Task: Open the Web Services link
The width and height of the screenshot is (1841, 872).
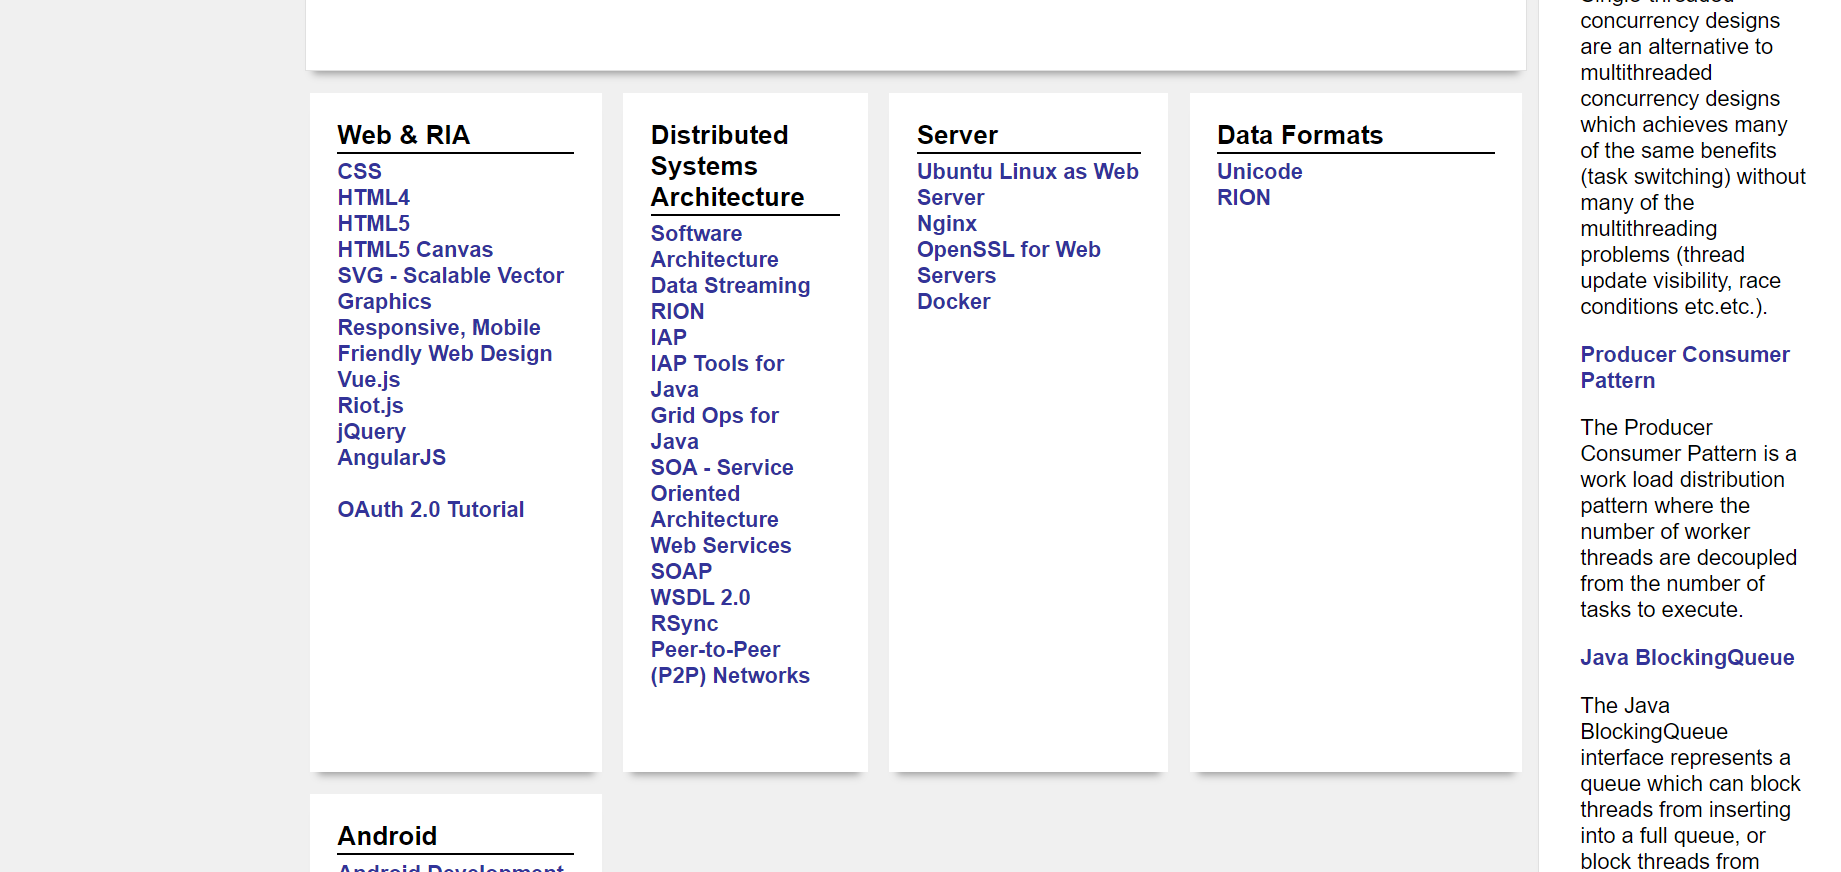Action: 720,545
